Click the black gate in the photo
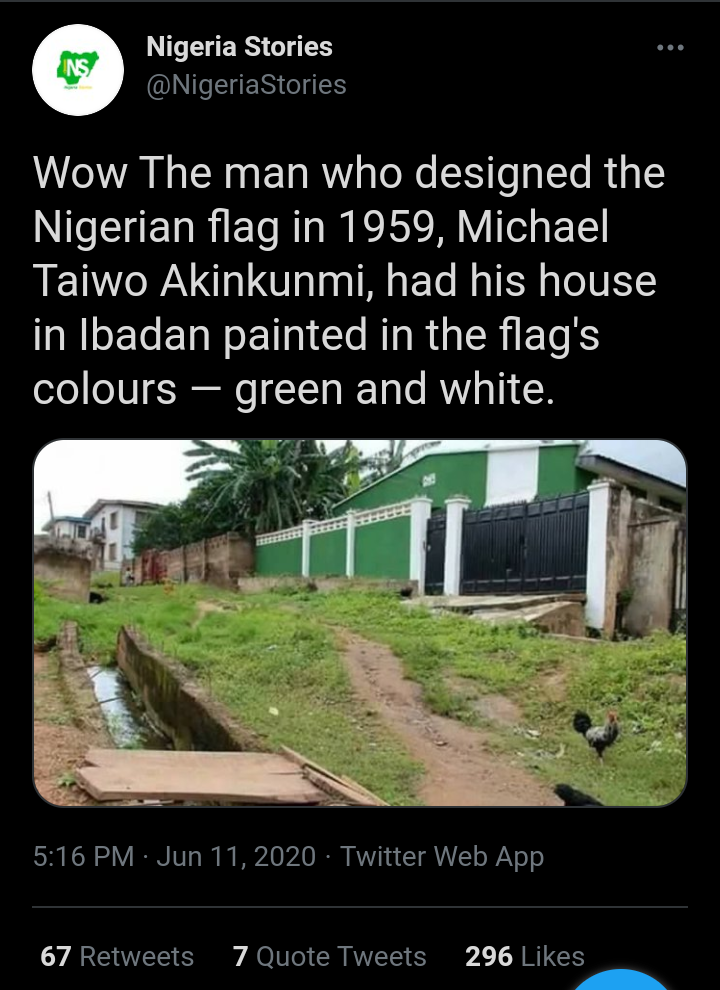Viewport: 720px width, 990px height. (524, 544)
